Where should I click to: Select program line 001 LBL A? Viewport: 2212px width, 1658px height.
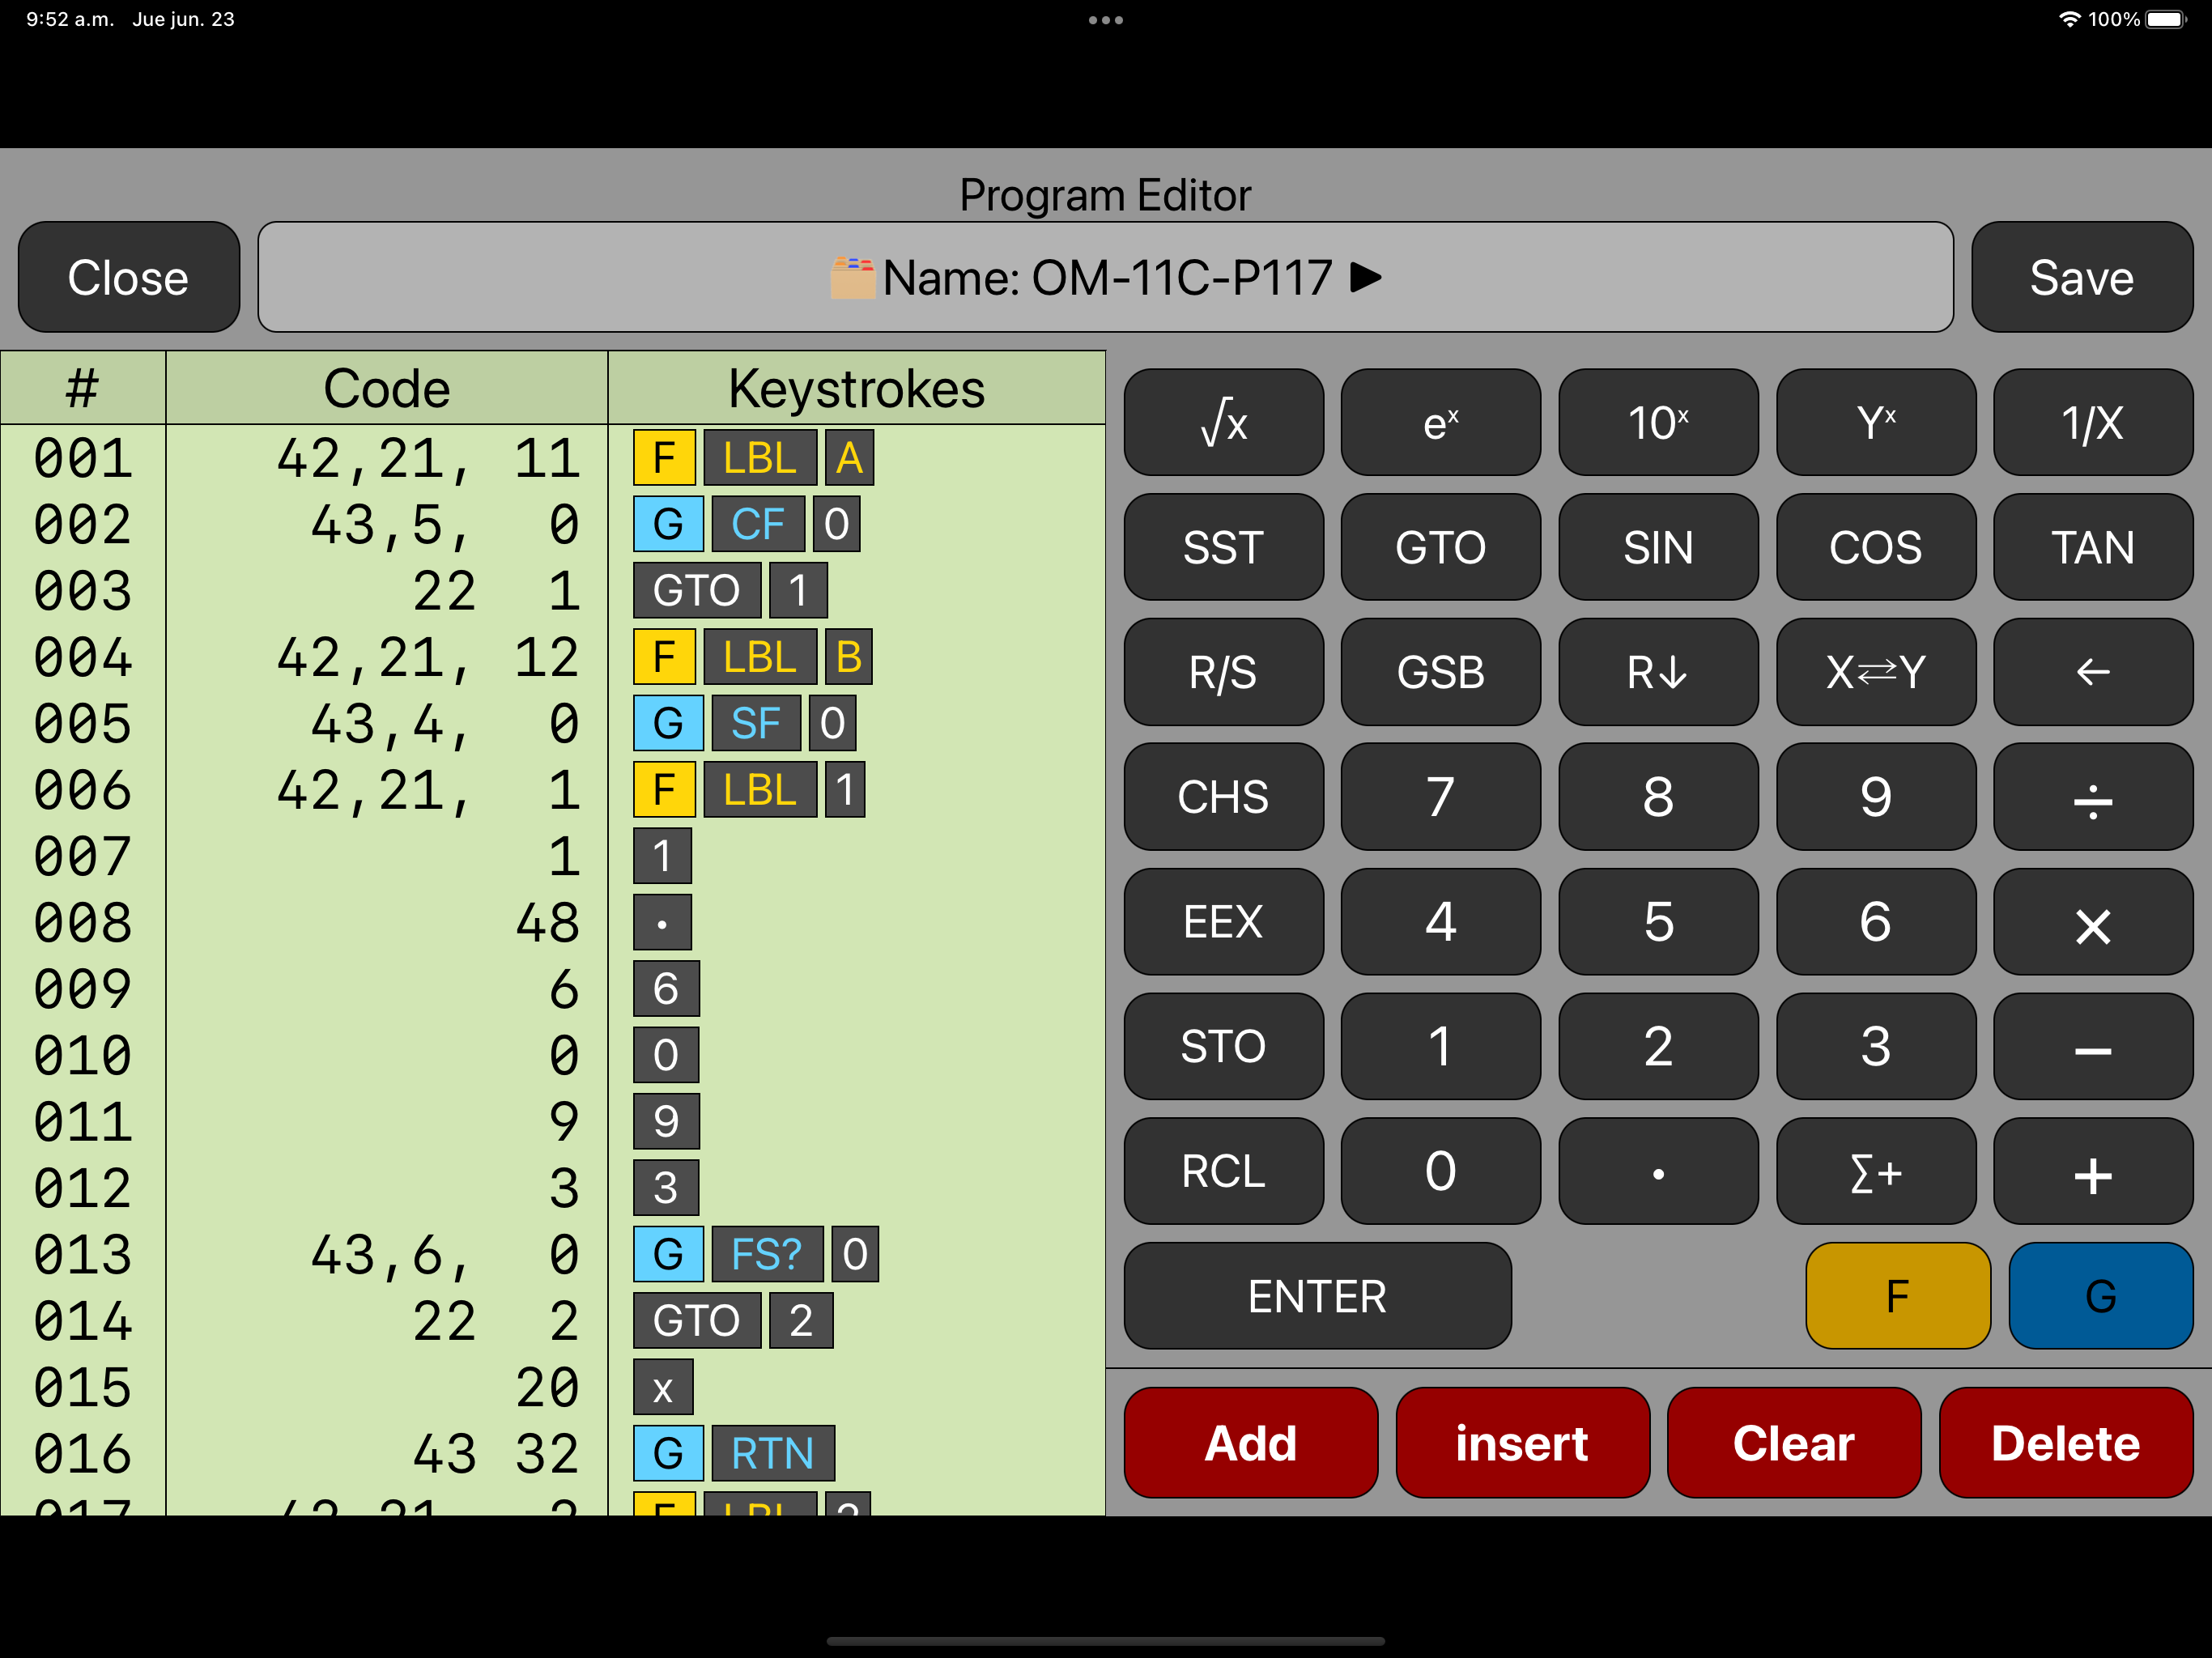point(553,458)
